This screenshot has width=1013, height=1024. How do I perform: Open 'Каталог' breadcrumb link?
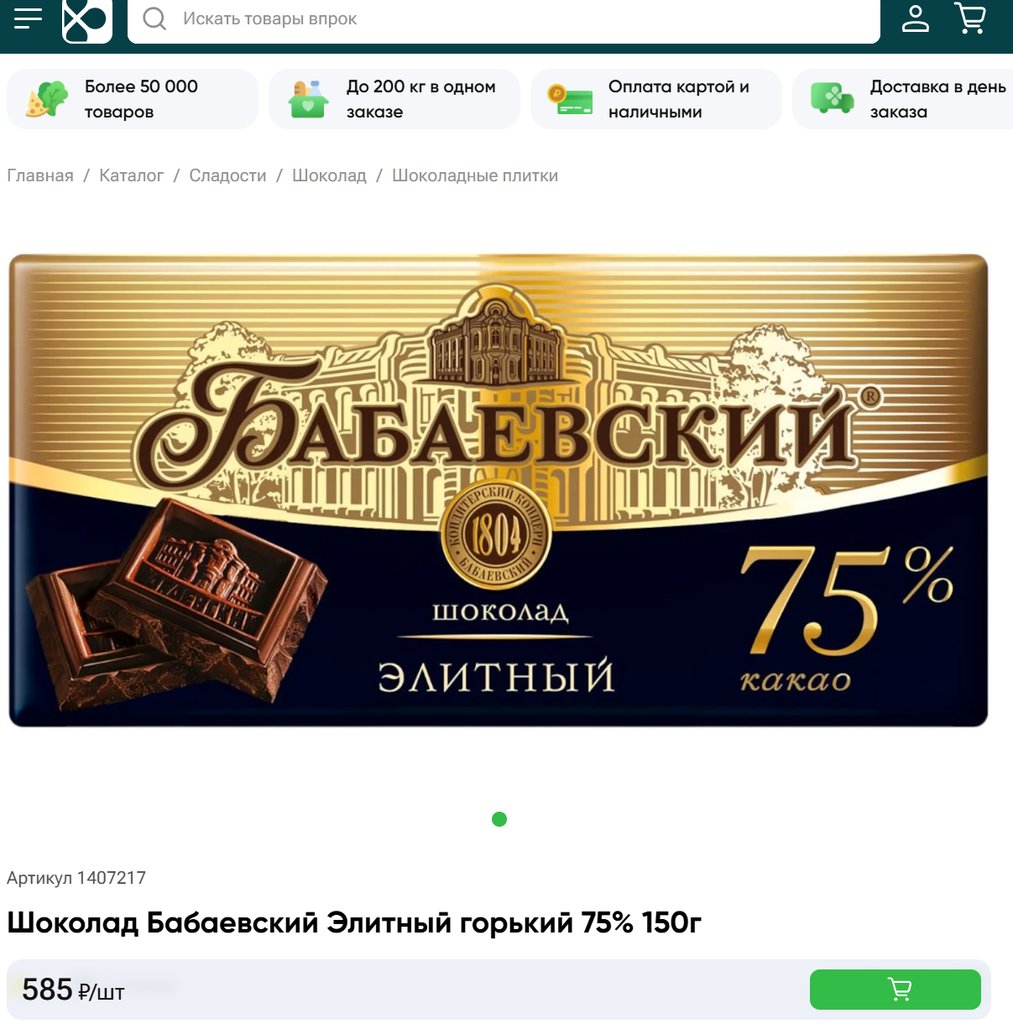click(x=131, y=176)
